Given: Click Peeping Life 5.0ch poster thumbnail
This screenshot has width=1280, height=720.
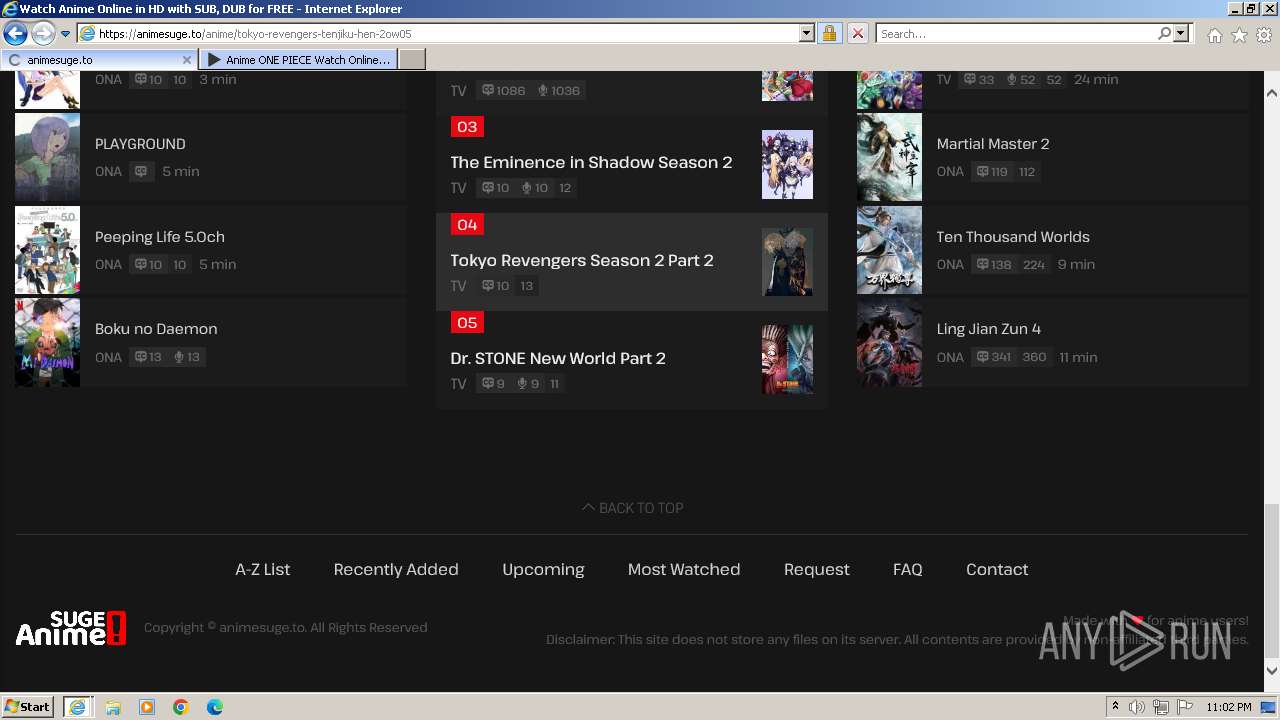Looking at the screenshot, I should (x=47, y=250).
